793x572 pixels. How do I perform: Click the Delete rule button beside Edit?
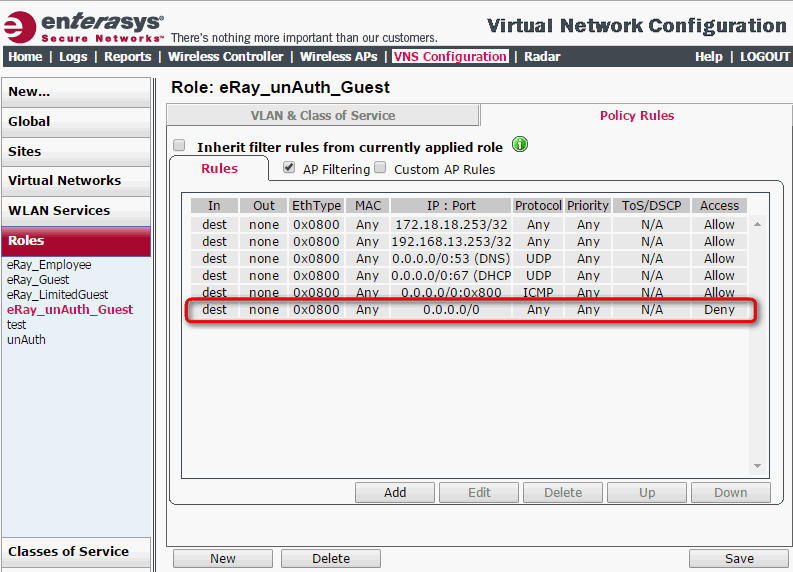pyautogui.click(x=563, y=493)
